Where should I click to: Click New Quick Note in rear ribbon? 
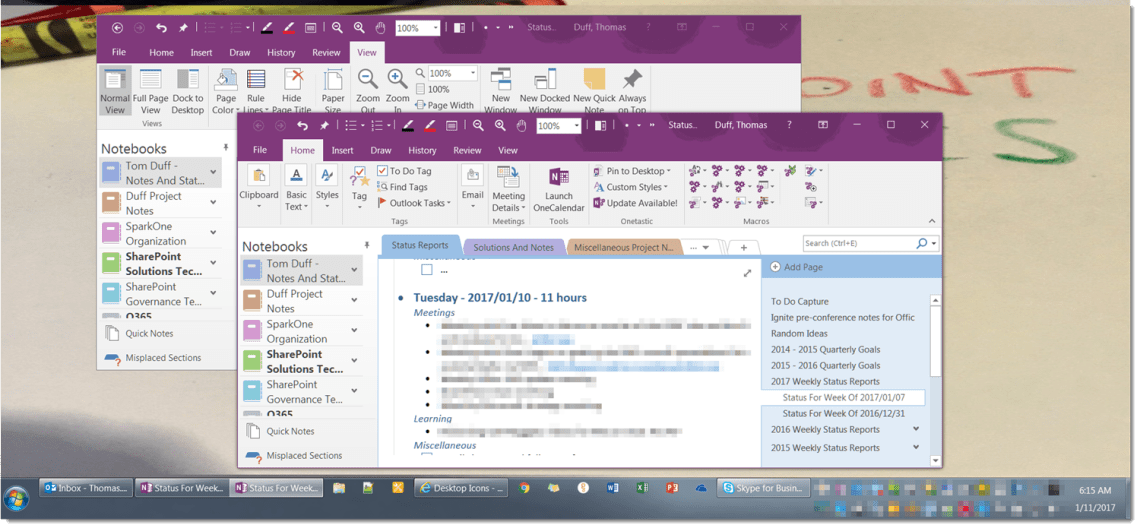tap(594, 92)
